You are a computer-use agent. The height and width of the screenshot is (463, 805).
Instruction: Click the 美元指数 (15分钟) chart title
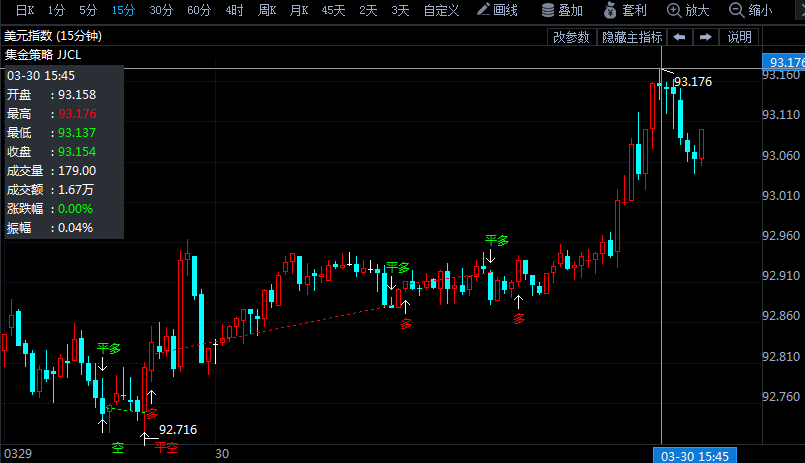click(53, 36)
